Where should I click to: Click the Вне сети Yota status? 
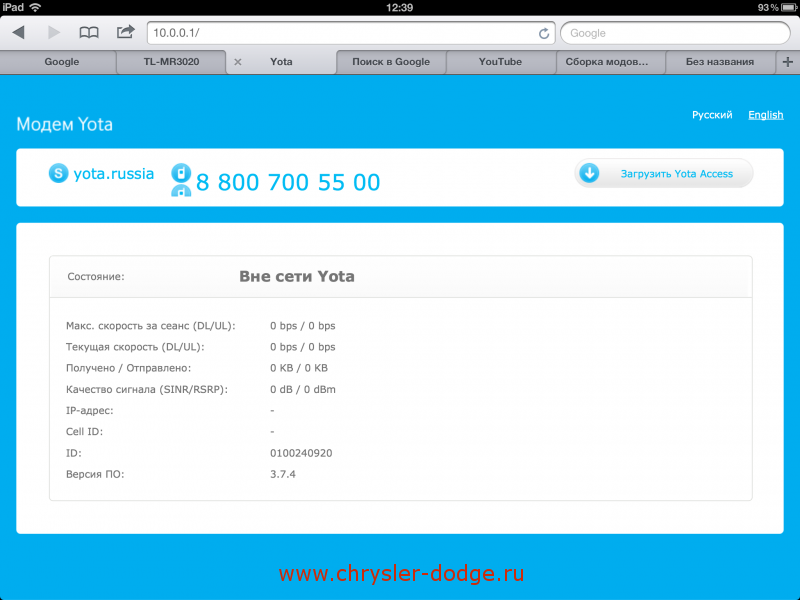click(x=297, y=277)
